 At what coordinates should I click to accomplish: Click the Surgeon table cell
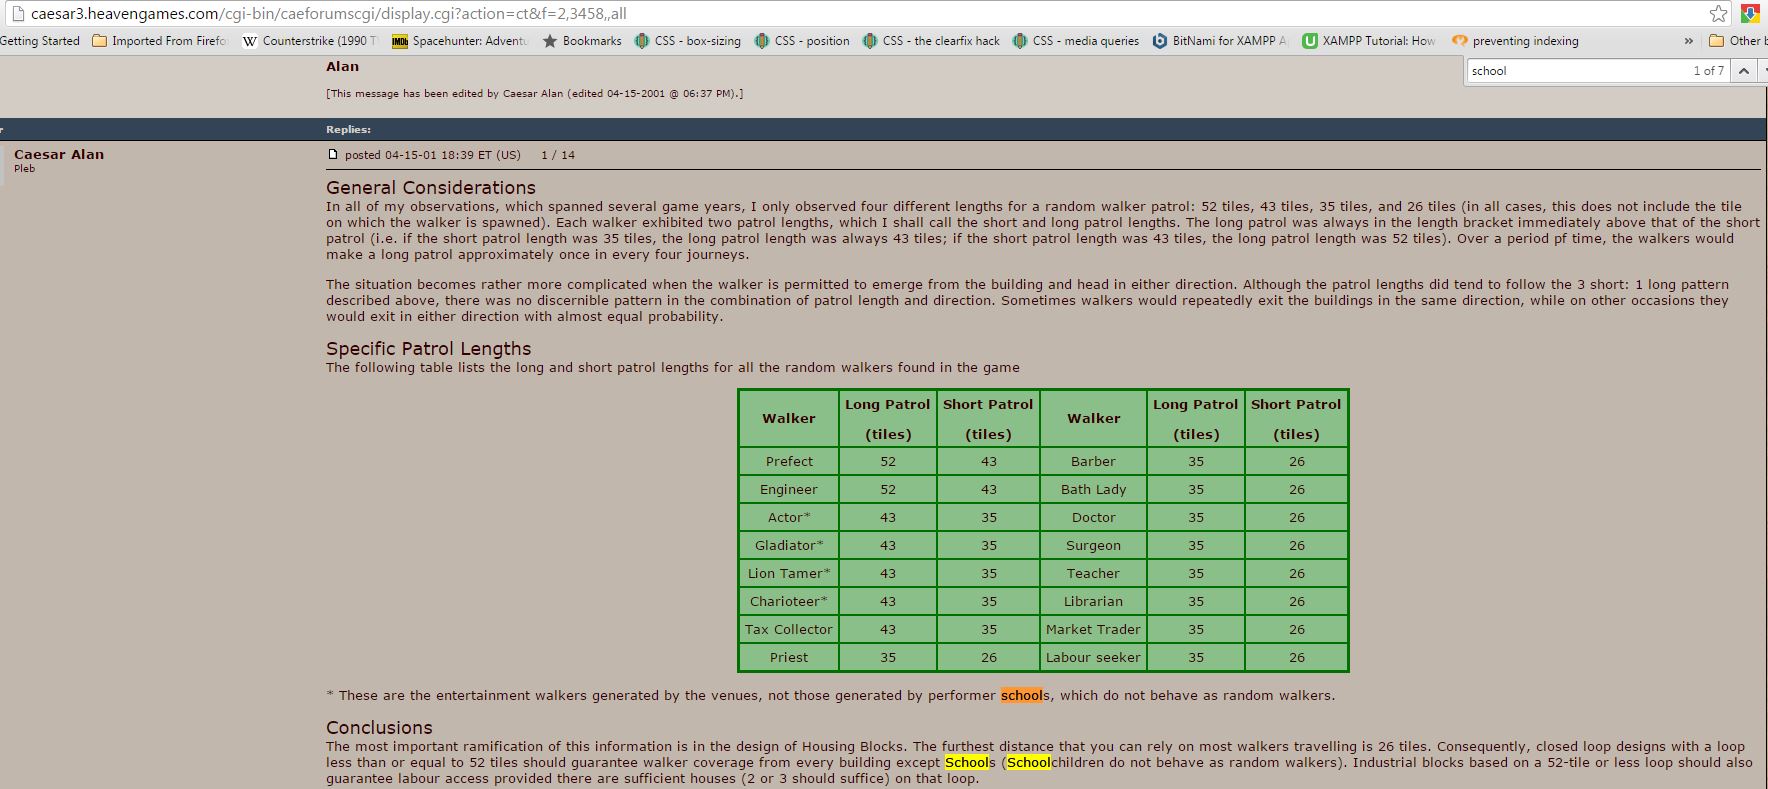(x=1093, y=545)
